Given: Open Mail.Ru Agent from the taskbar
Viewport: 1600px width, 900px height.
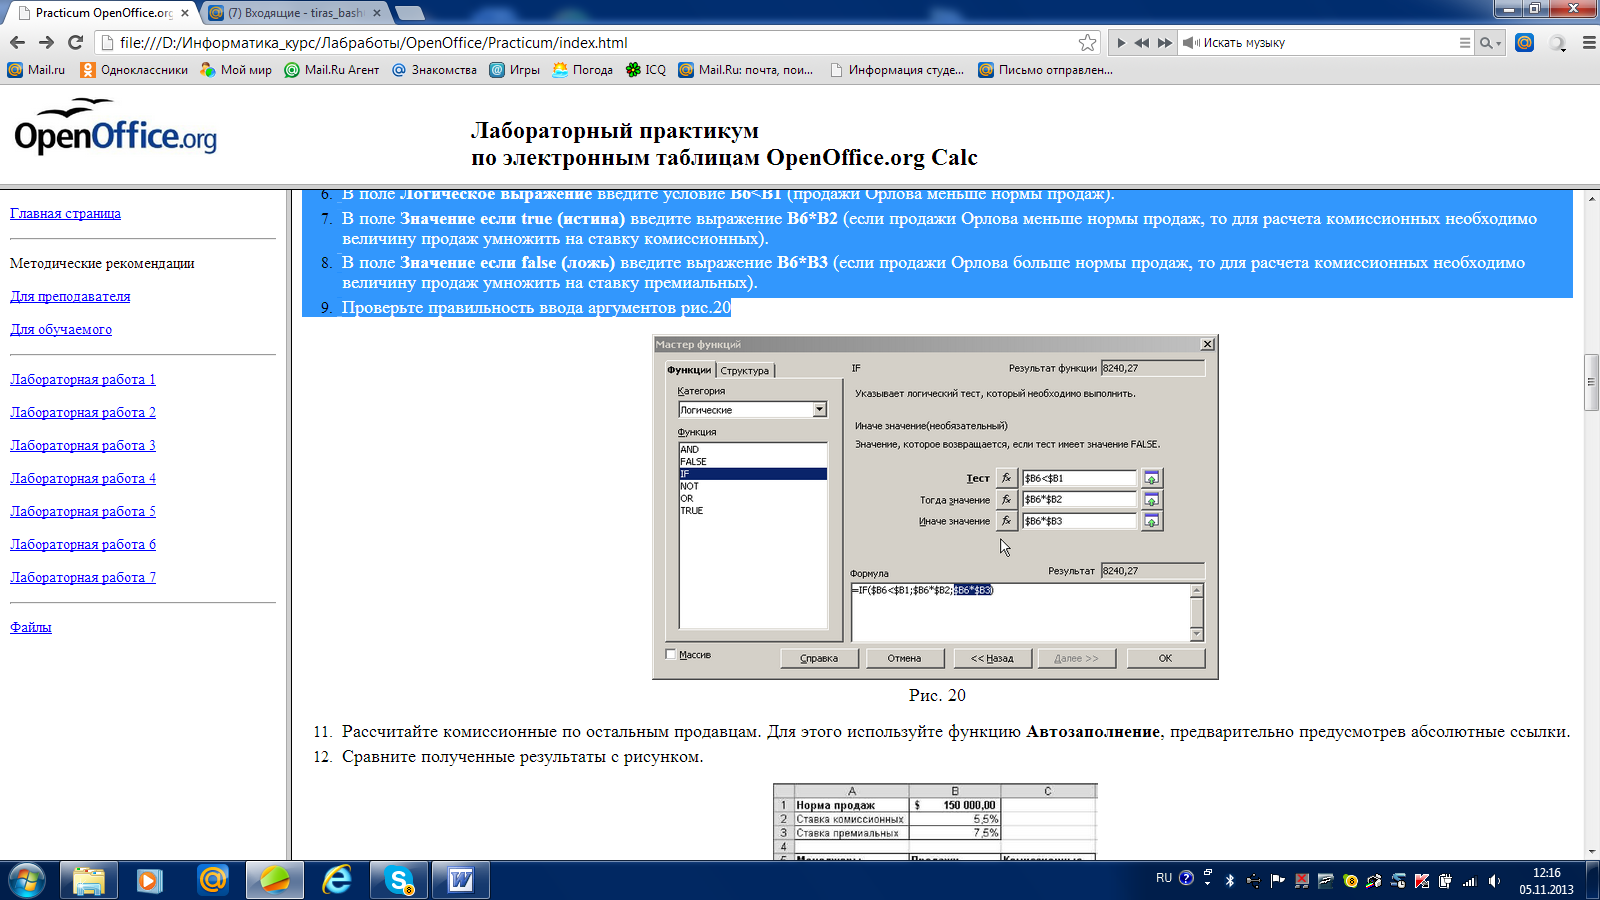Looking at the screenshot, I should coord(212,880).
